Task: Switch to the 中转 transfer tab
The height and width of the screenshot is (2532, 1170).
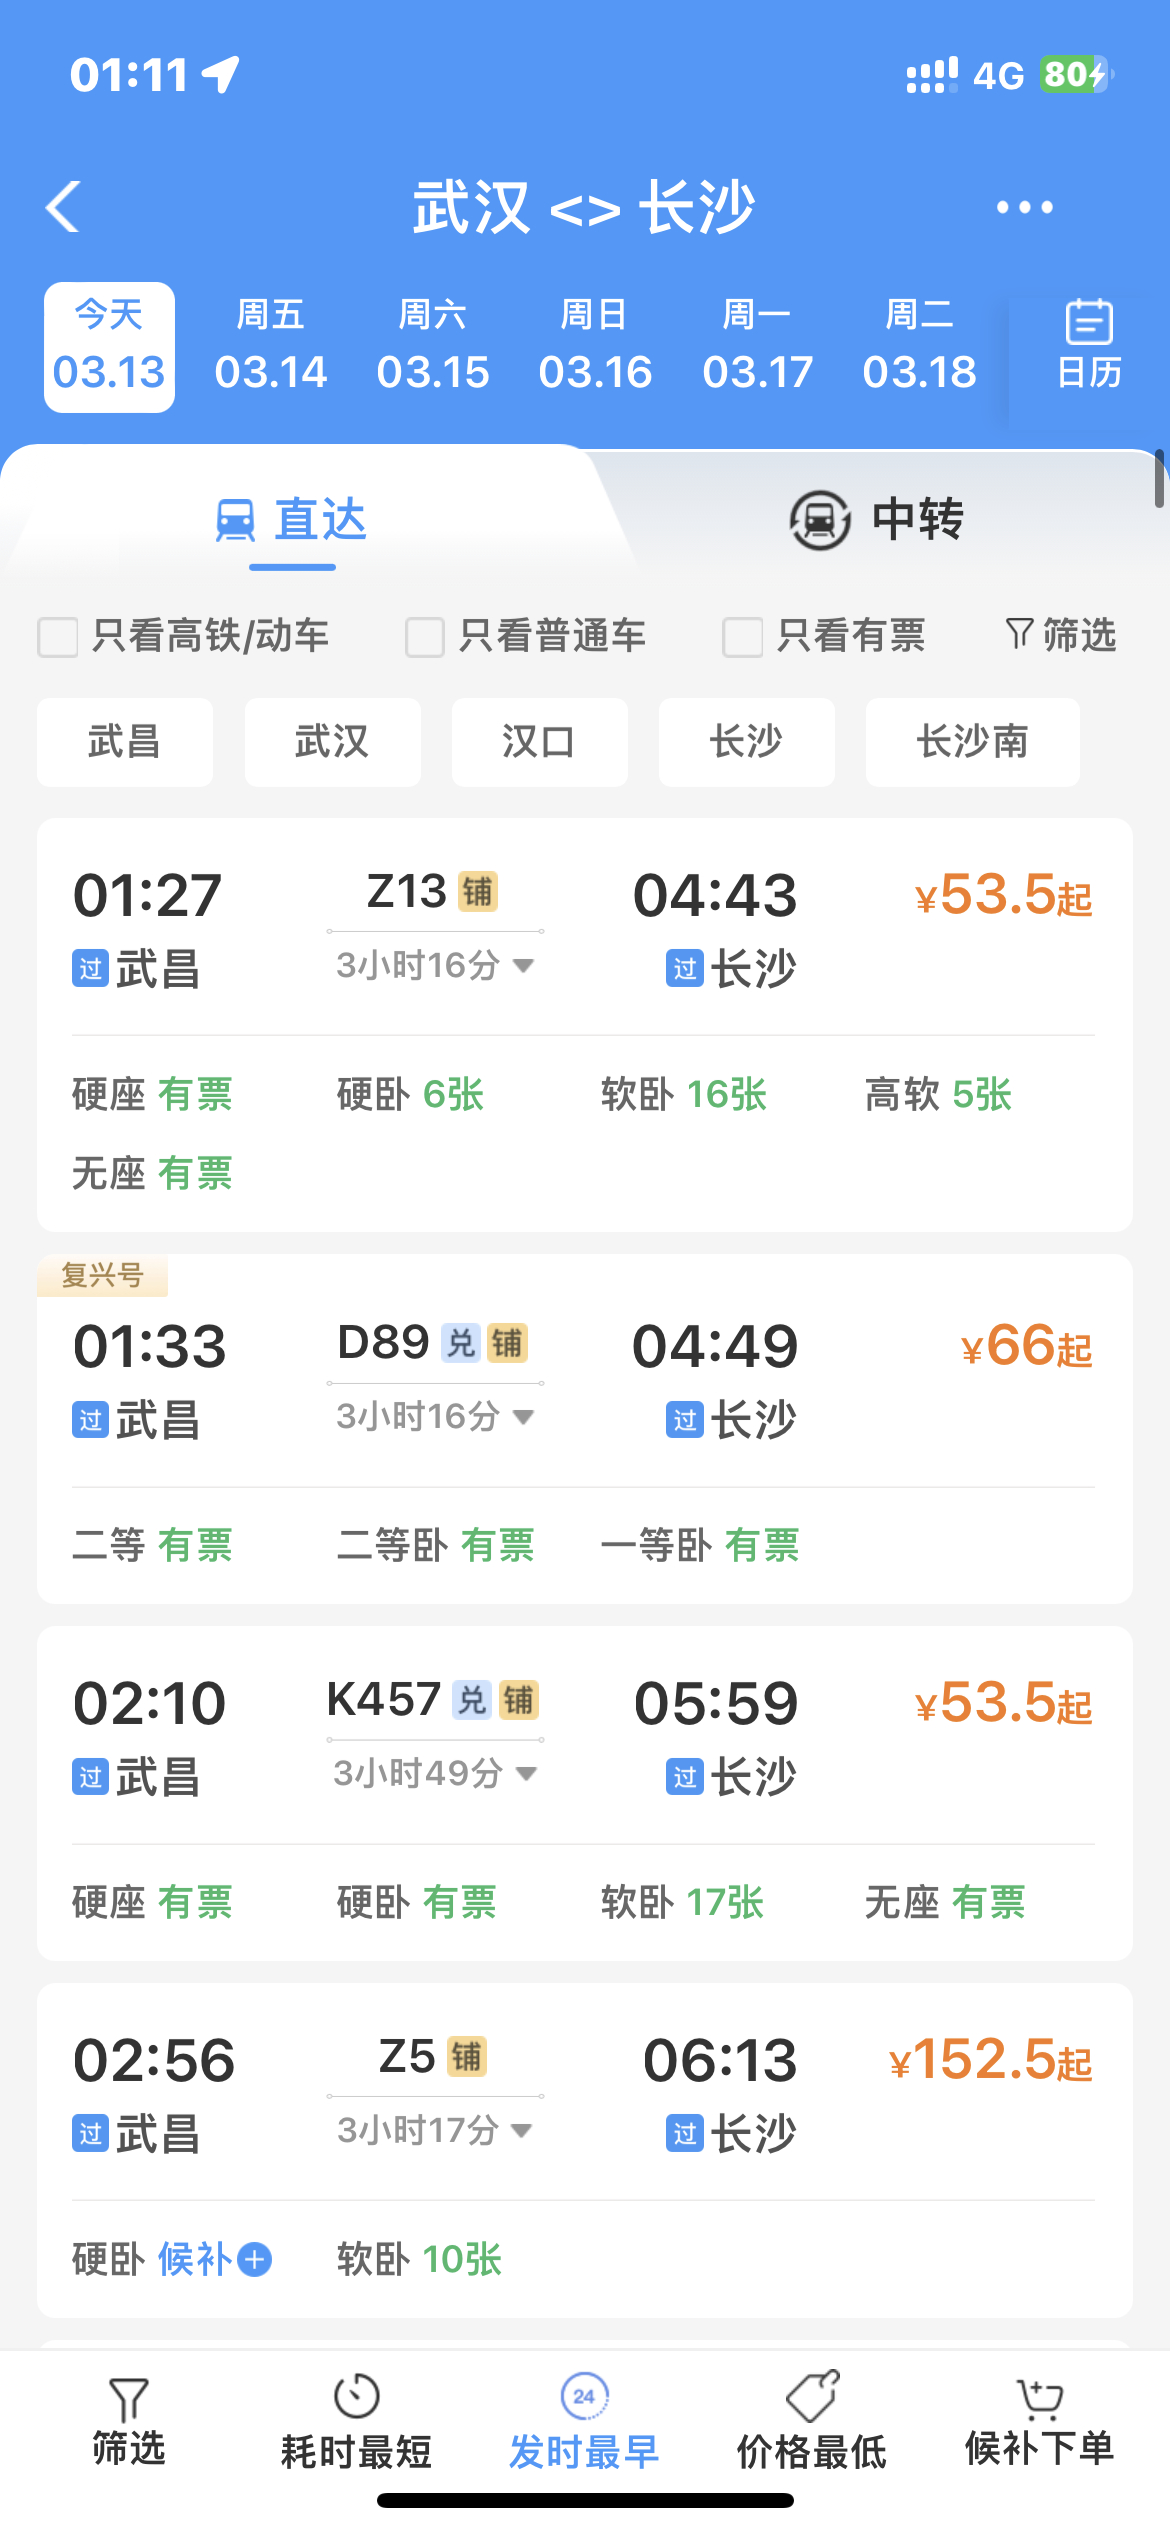Action: (x=877, y=519)
